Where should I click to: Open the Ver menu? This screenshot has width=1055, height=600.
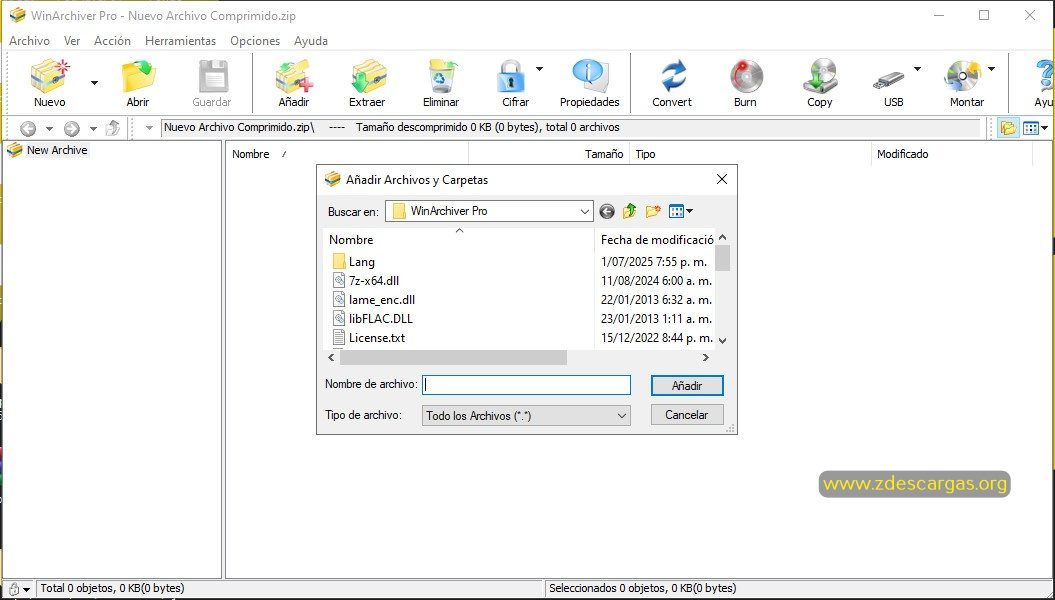click(72, 41)
